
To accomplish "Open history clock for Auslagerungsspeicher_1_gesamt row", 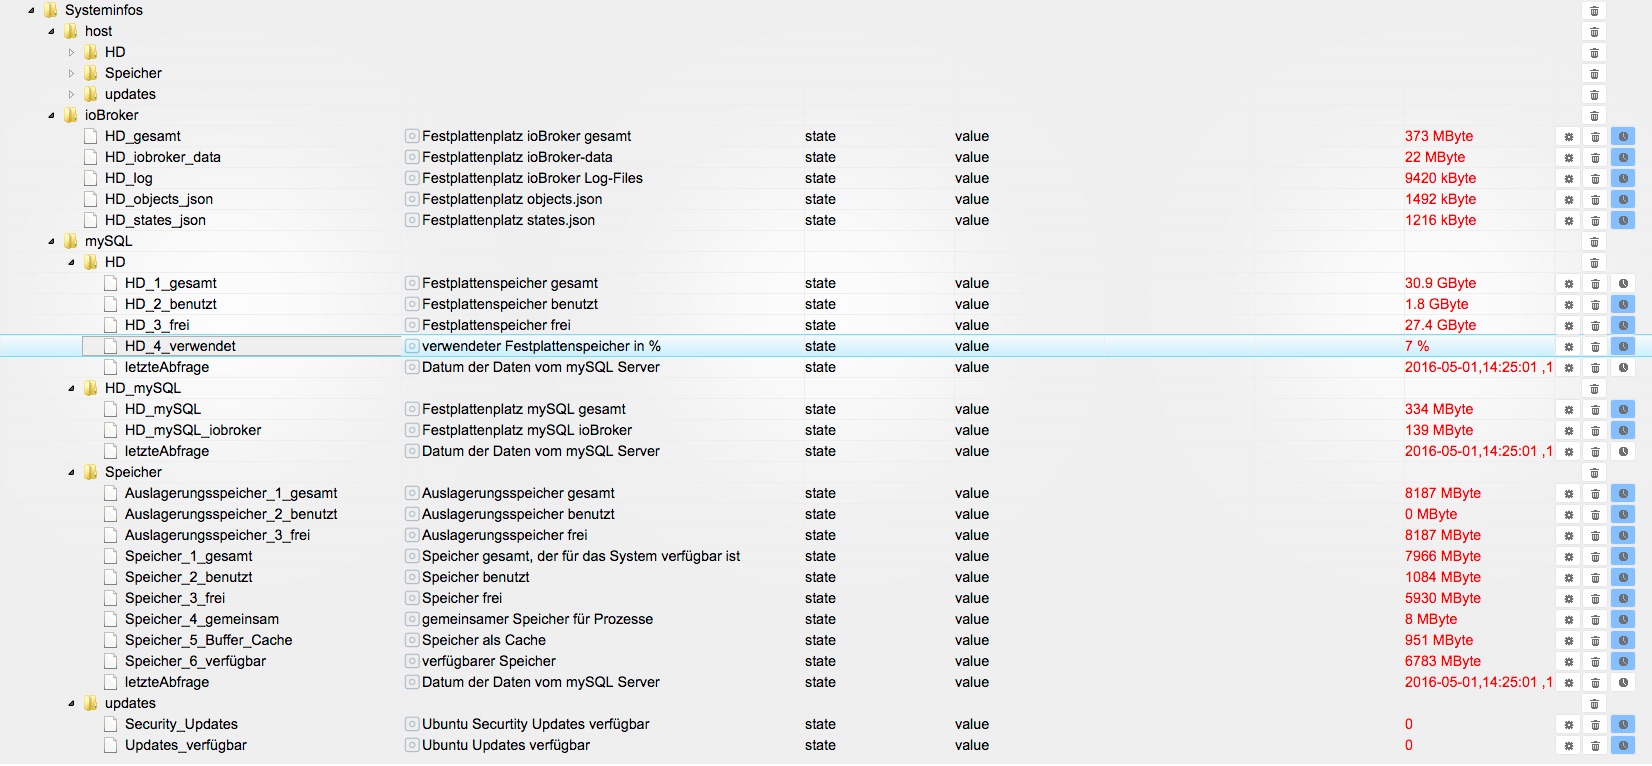I will click(x=1623, y=494).
